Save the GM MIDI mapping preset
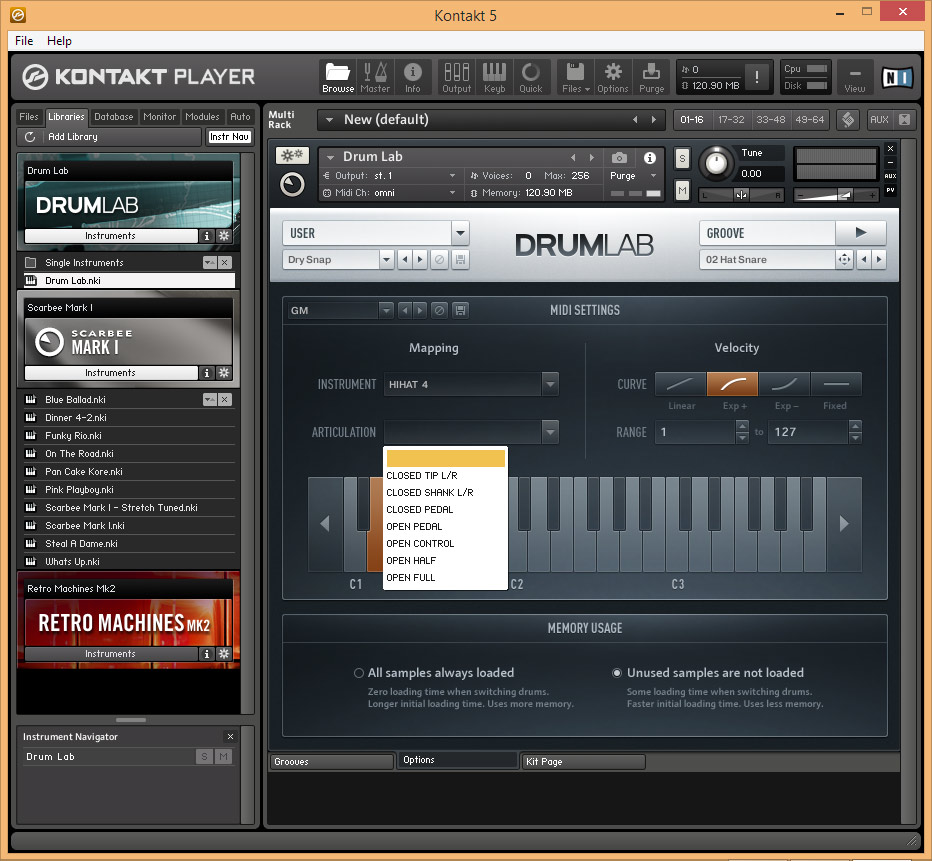The width and height of the screenshot is (932, 861). [460, 310]
